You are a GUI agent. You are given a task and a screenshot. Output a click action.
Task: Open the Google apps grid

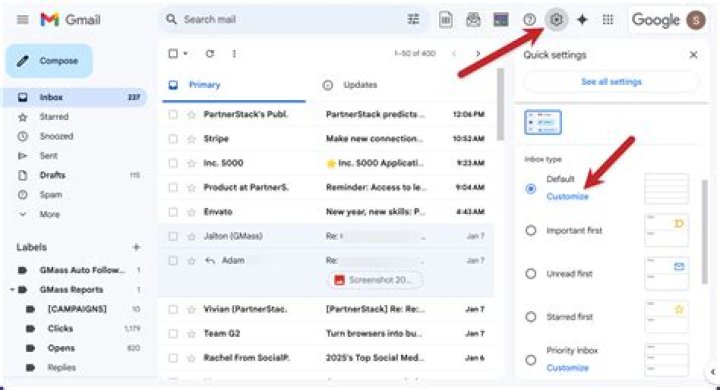[x=608, y=20]
